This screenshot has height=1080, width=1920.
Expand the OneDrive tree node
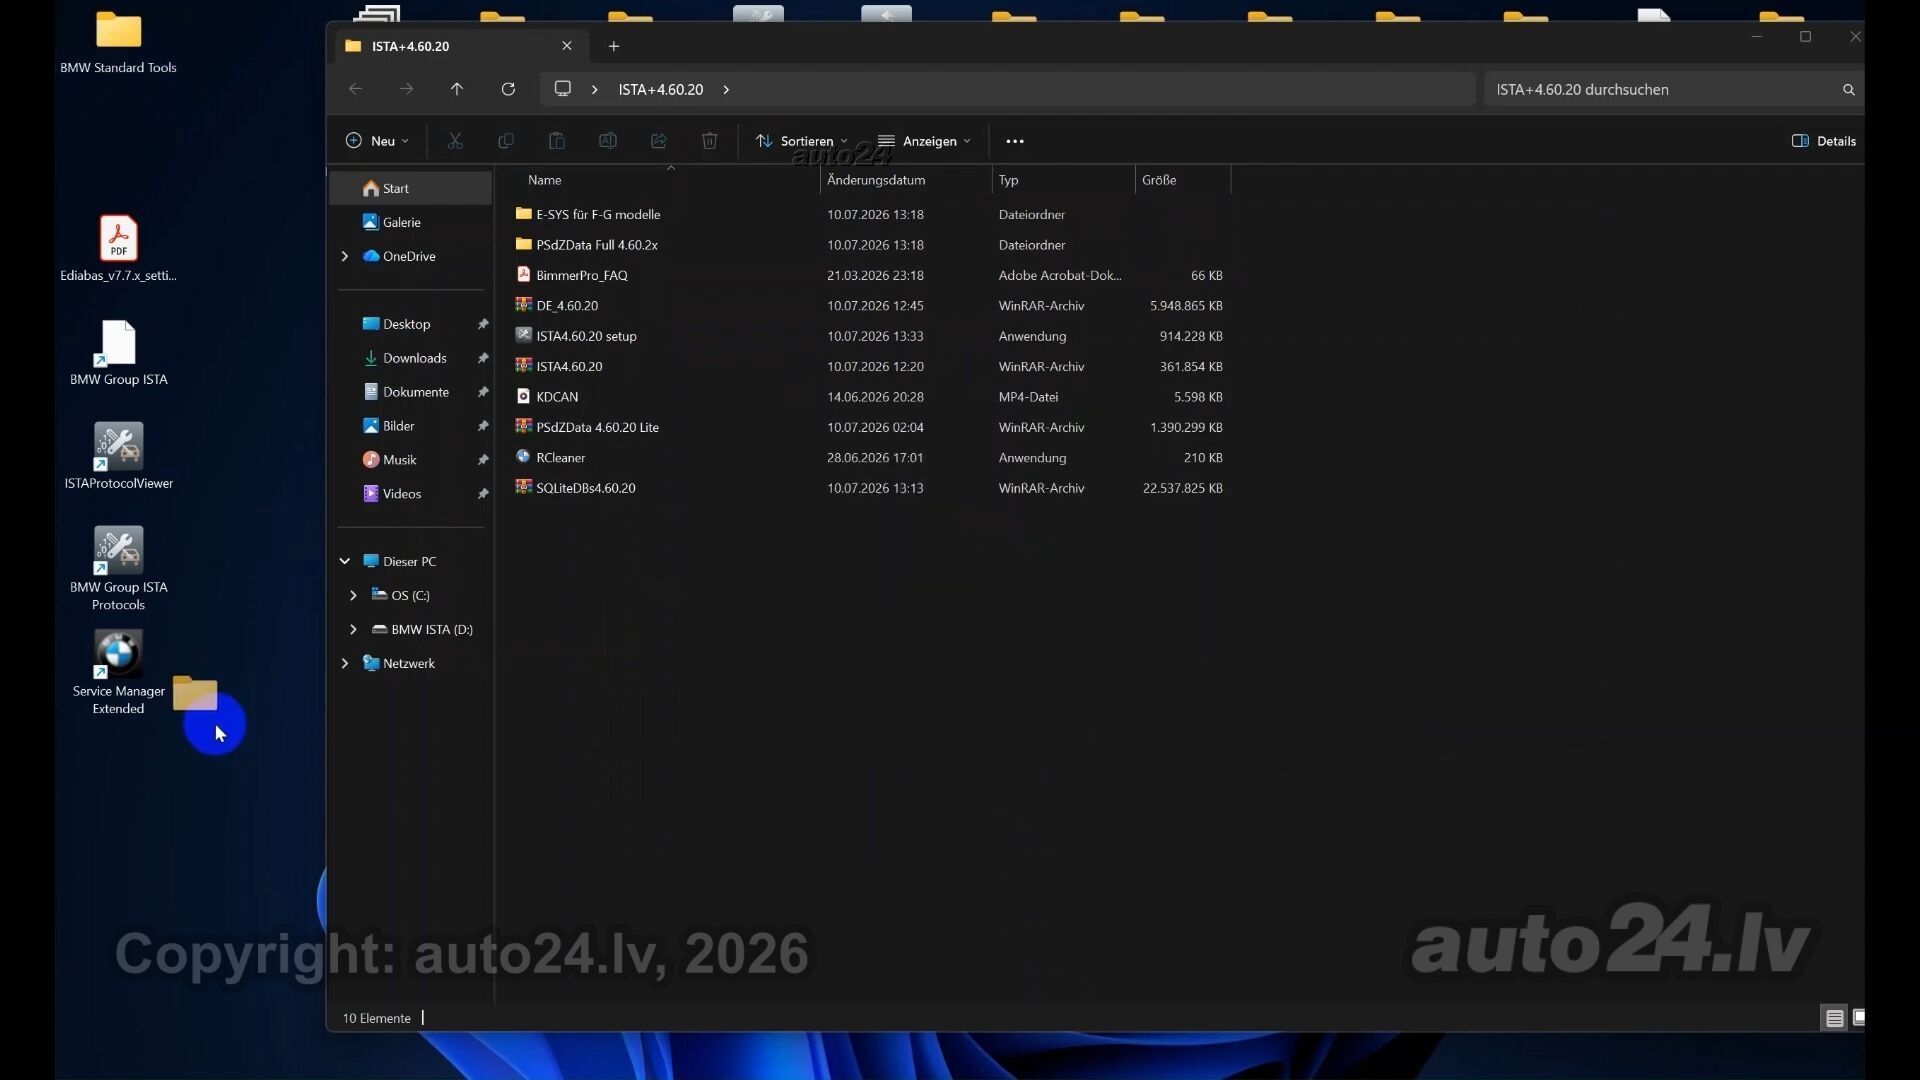[x=345, y=256]
